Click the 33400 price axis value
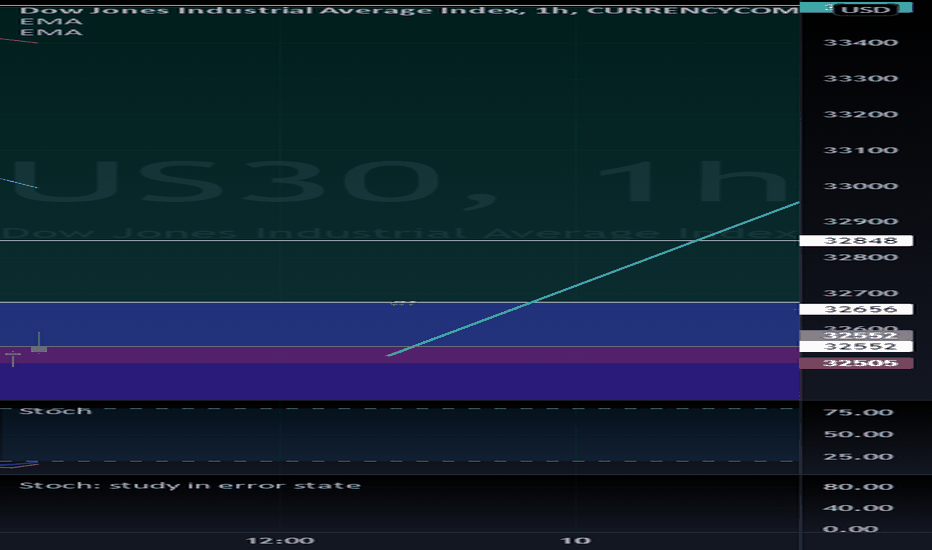The image size is (932, 550). (x=860, y=43)
